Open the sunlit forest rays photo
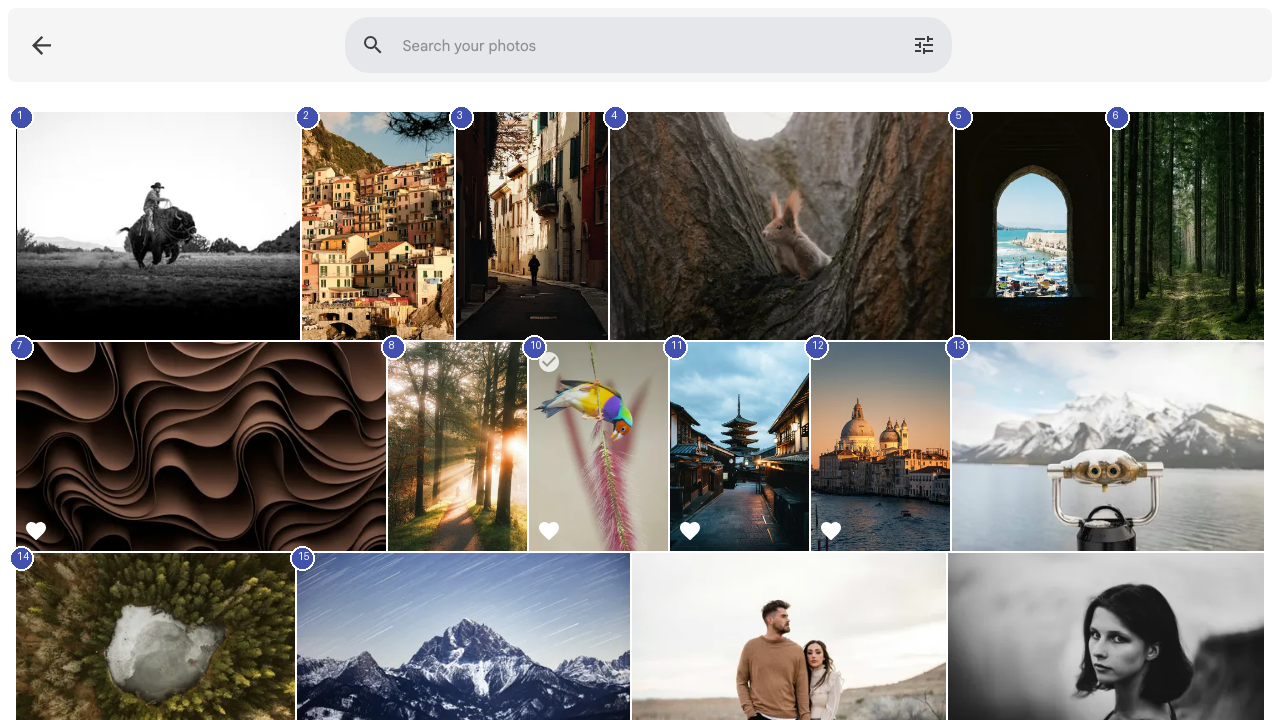The width and height of the screenshot is (1280, 720). click(x=457, y=445)
